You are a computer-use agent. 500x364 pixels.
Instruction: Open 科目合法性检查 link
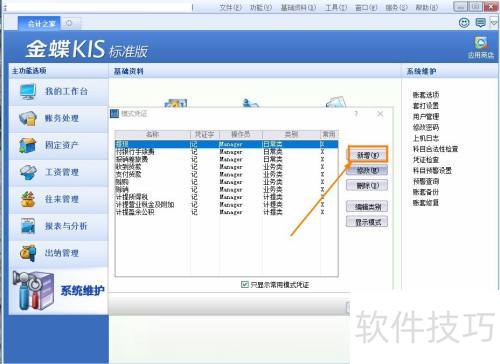tap(435, 149)
